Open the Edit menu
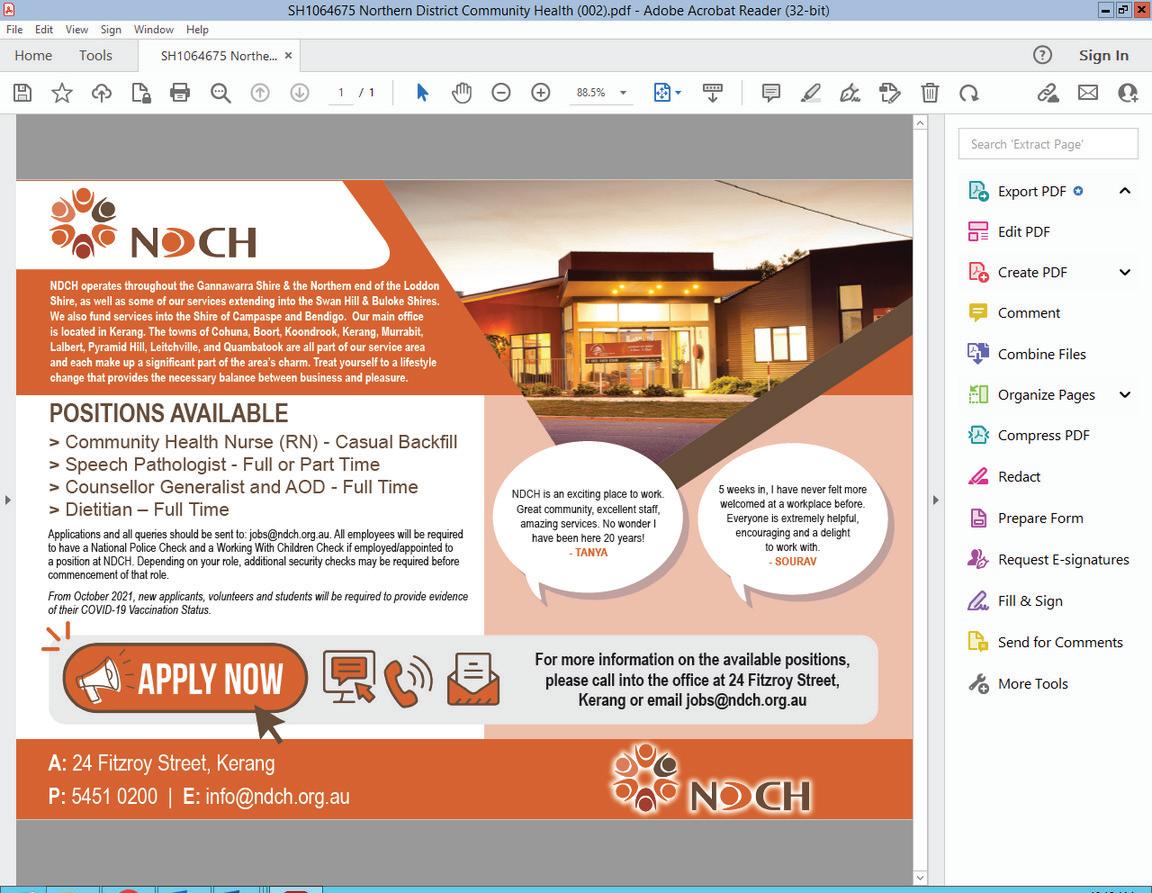Screen dimensions: 1152x893 (x=44, y=29)
